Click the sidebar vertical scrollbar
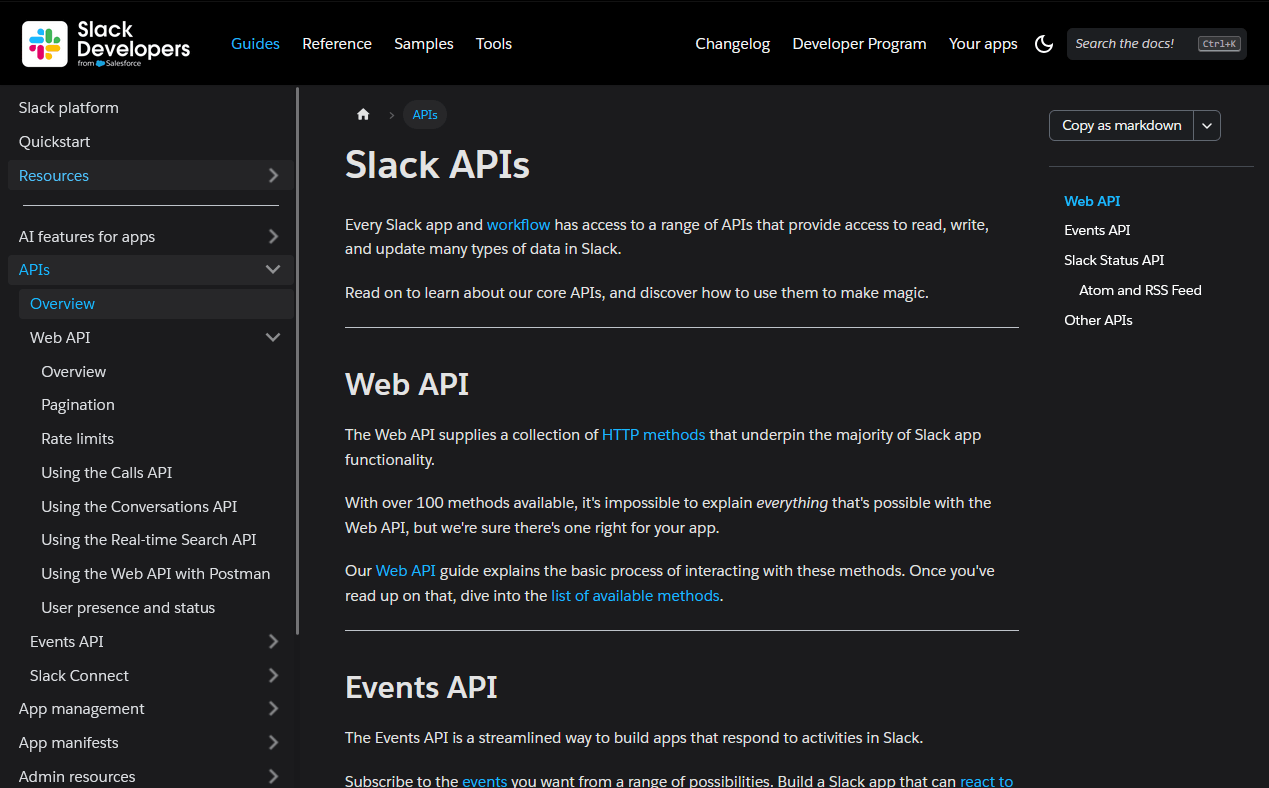 pyautogui.click(x=297, y=360)
